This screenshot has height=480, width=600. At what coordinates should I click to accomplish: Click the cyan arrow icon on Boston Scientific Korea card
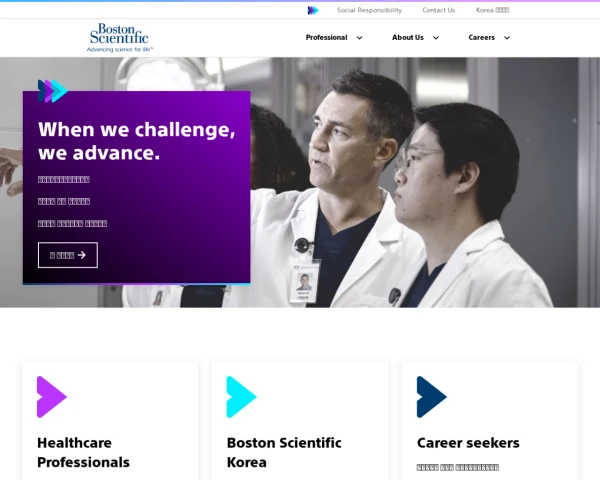click(x=241, y=397)
